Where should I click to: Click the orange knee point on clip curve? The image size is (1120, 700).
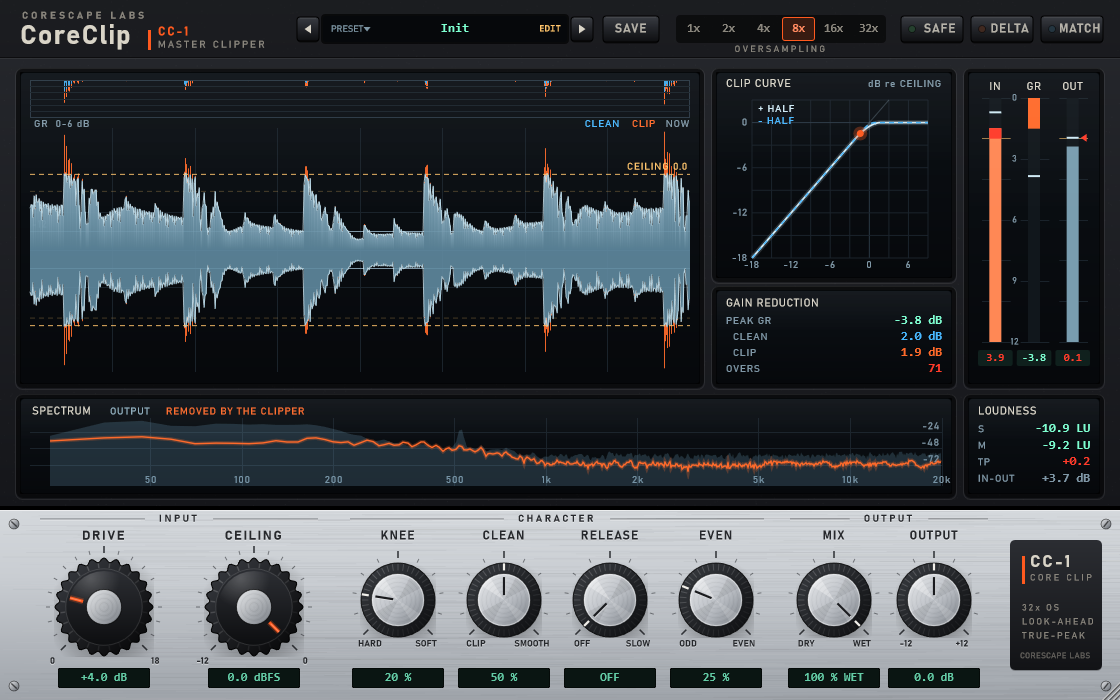pos(860,134)
